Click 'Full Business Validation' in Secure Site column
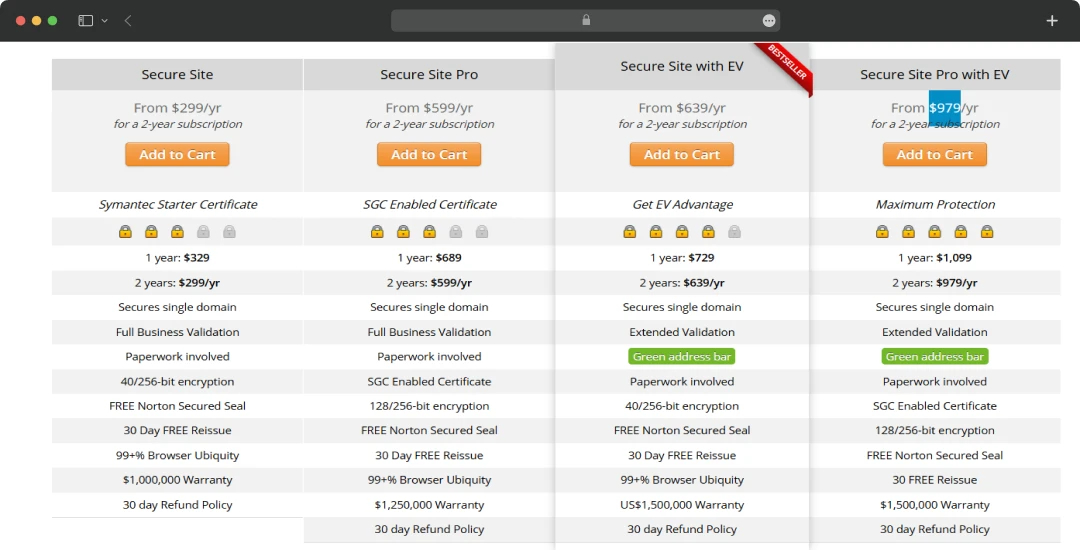The height and width of the screenshot is (550, 1080). pos(177,332)
